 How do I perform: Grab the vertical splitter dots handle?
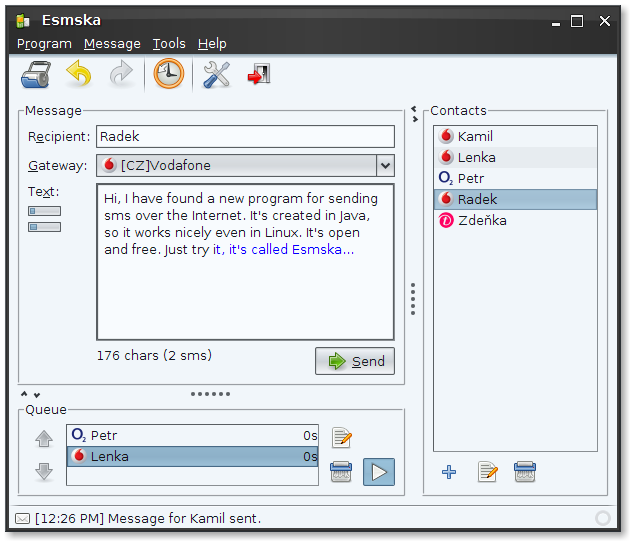tap(413, 299)
